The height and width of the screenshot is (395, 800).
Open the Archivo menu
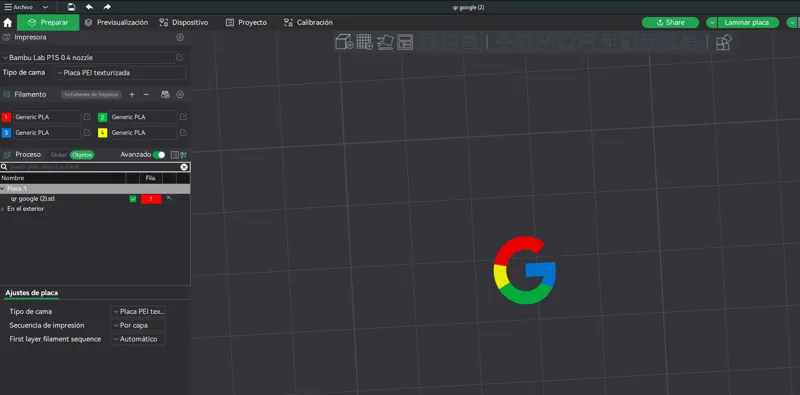click(x=19, y=7)
